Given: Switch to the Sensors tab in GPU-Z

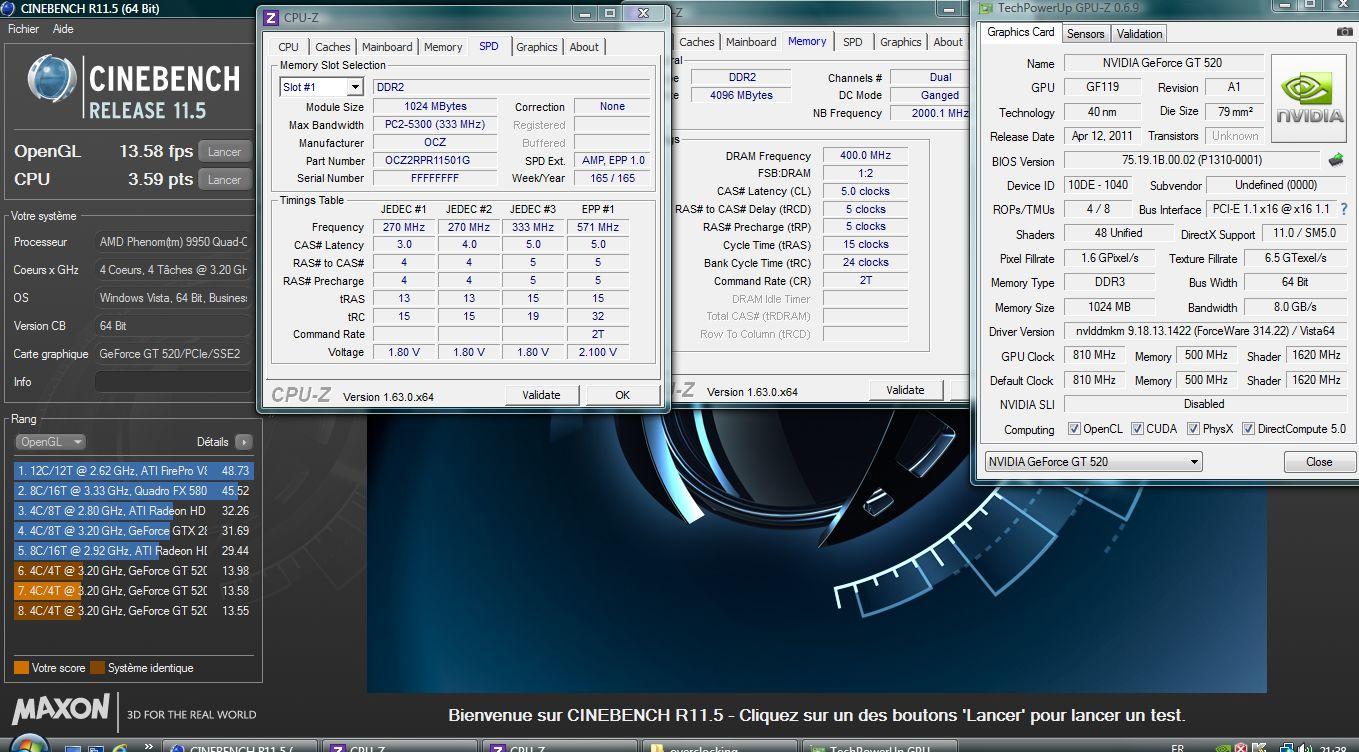Looking at the screenshot, I should pyautogui.click(x=1086, y=34).
